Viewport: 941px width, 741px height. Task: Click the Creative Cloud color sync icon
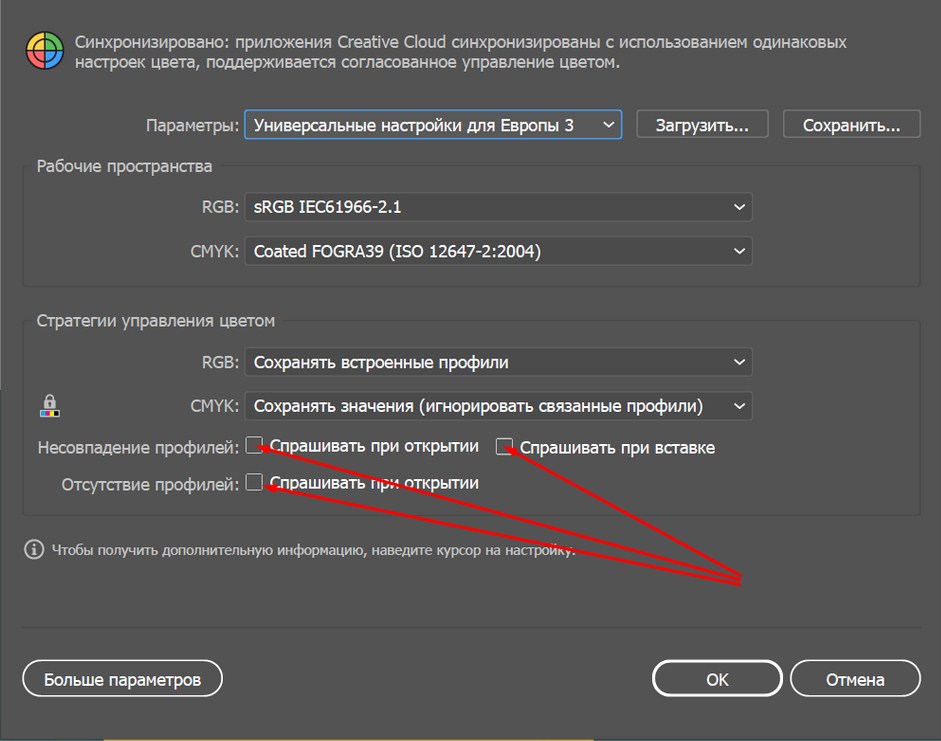pyautogui.click(x=45, y=51)
